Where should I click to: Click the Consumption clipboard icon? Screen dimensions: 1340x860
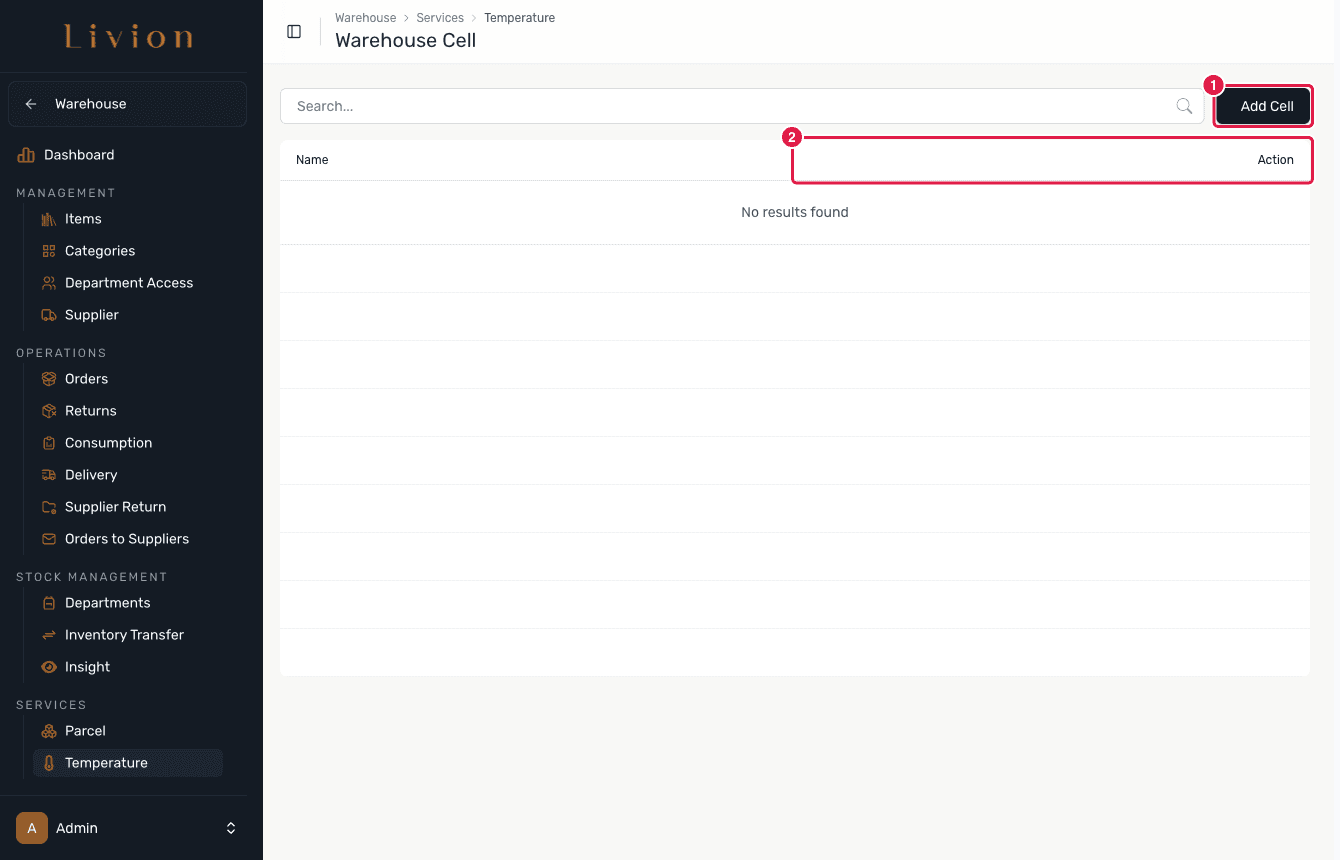click(x=49, y=443)
